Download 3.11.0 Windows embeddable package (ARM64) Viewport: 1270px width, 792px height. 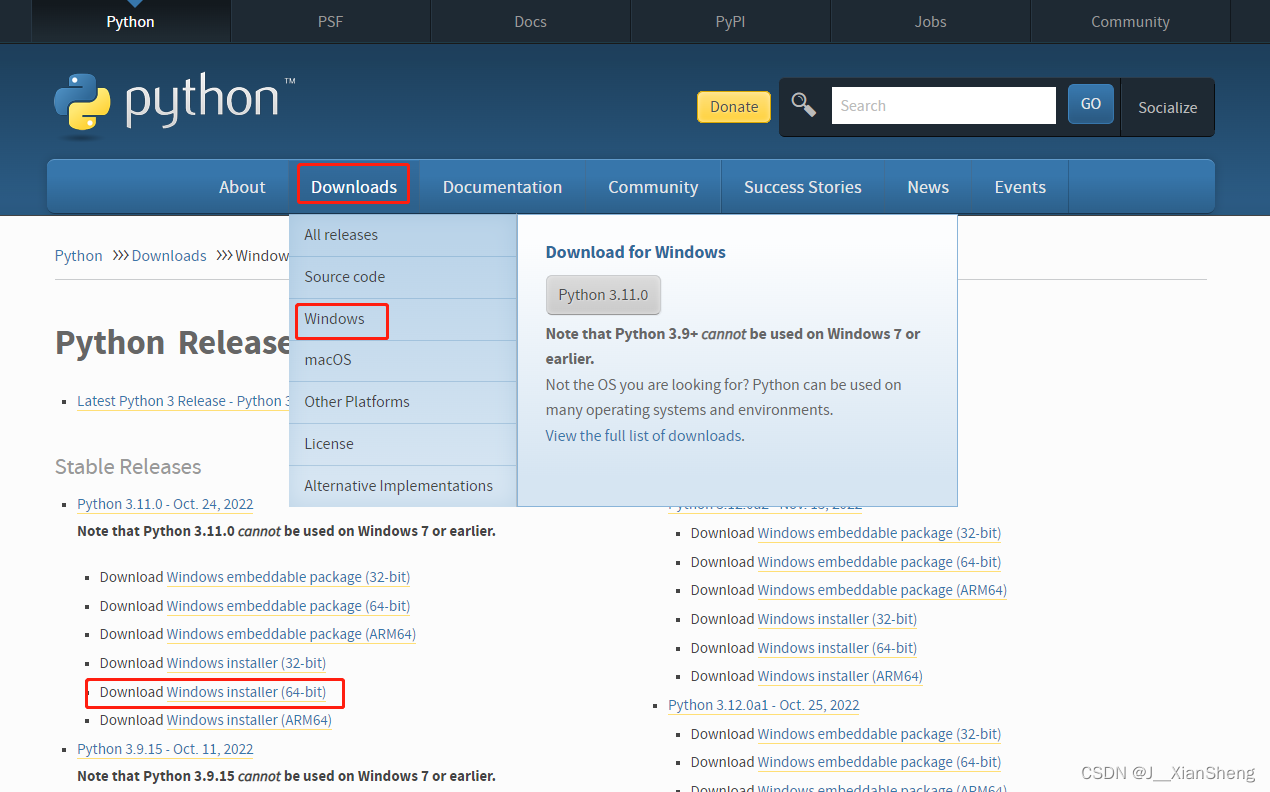pyautogui.click(x=291, y=634)
